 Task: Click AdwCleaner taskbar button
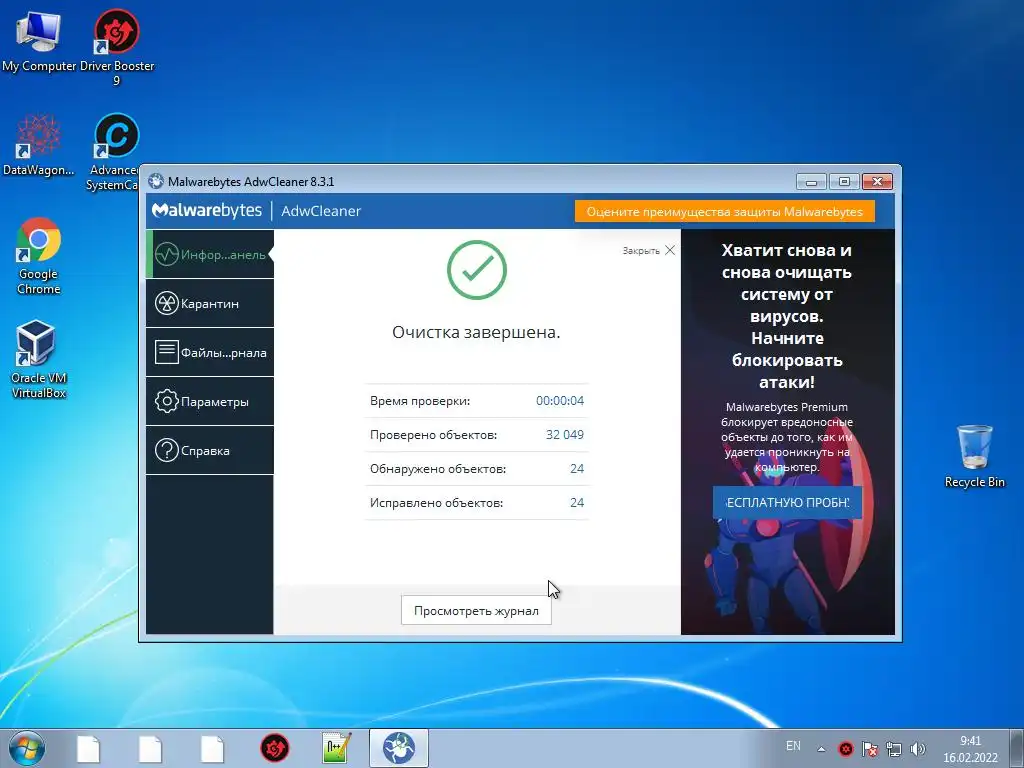click(x=399, y=748)
